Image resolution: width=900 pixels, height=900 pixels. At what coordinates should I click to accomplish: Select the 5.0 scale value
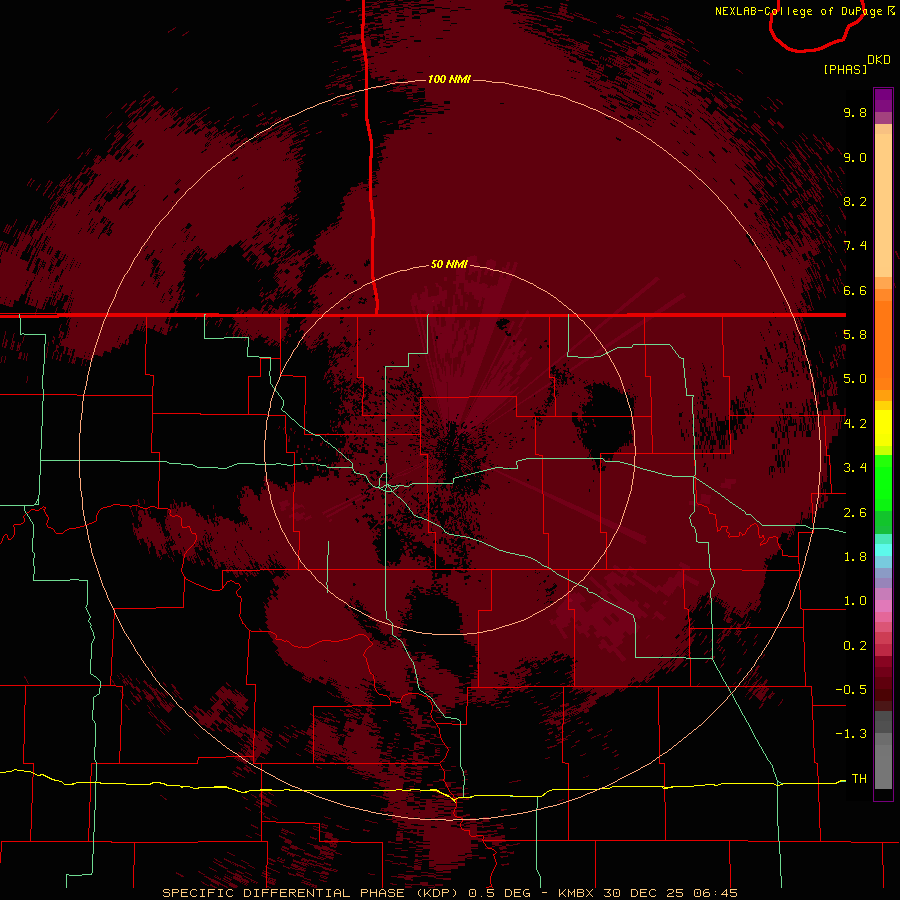pos(855,379)
